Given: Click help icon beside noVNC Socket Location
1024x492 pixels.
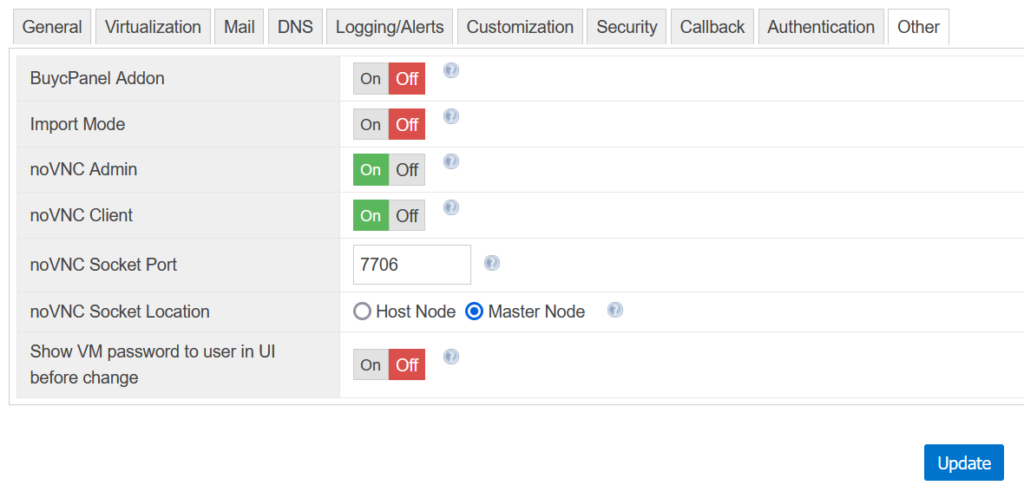Looking at the screenshot, I should pyautogui.click(x=615, y=310).
